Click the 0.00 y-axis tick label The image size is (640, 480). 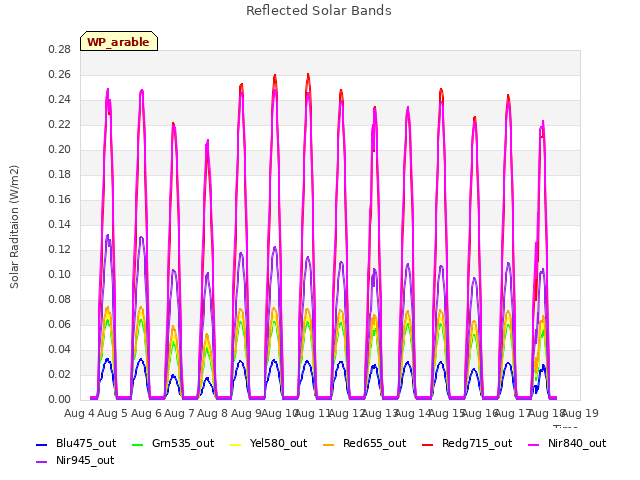click(x=60, y=399)
